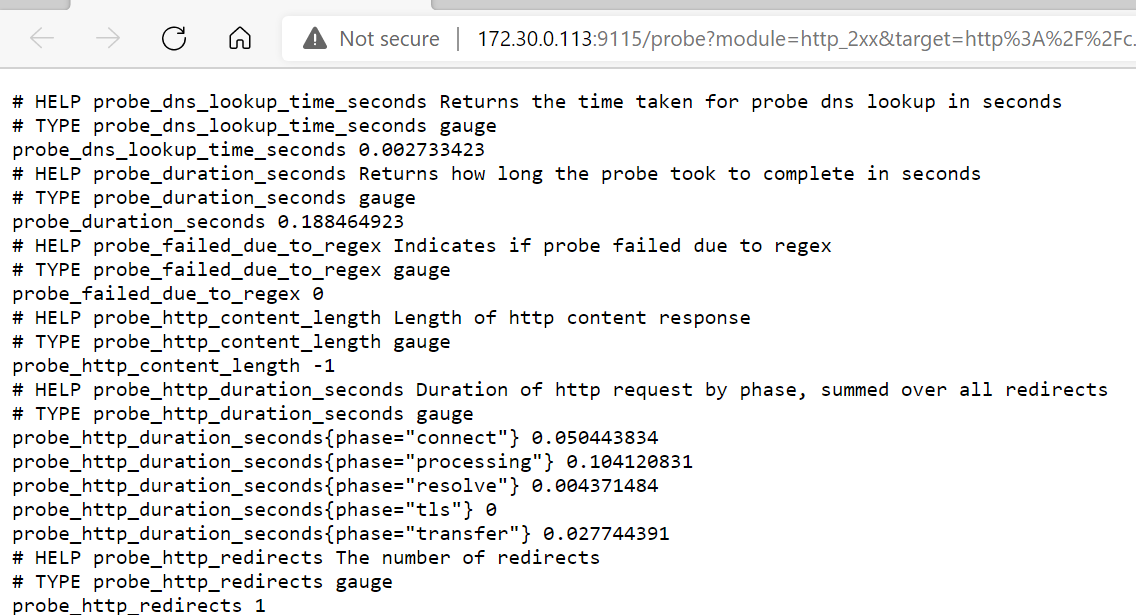Click the HELP probe_http_redirects comment line
The height and width of the screenshot is (615, 1136).
306,558
